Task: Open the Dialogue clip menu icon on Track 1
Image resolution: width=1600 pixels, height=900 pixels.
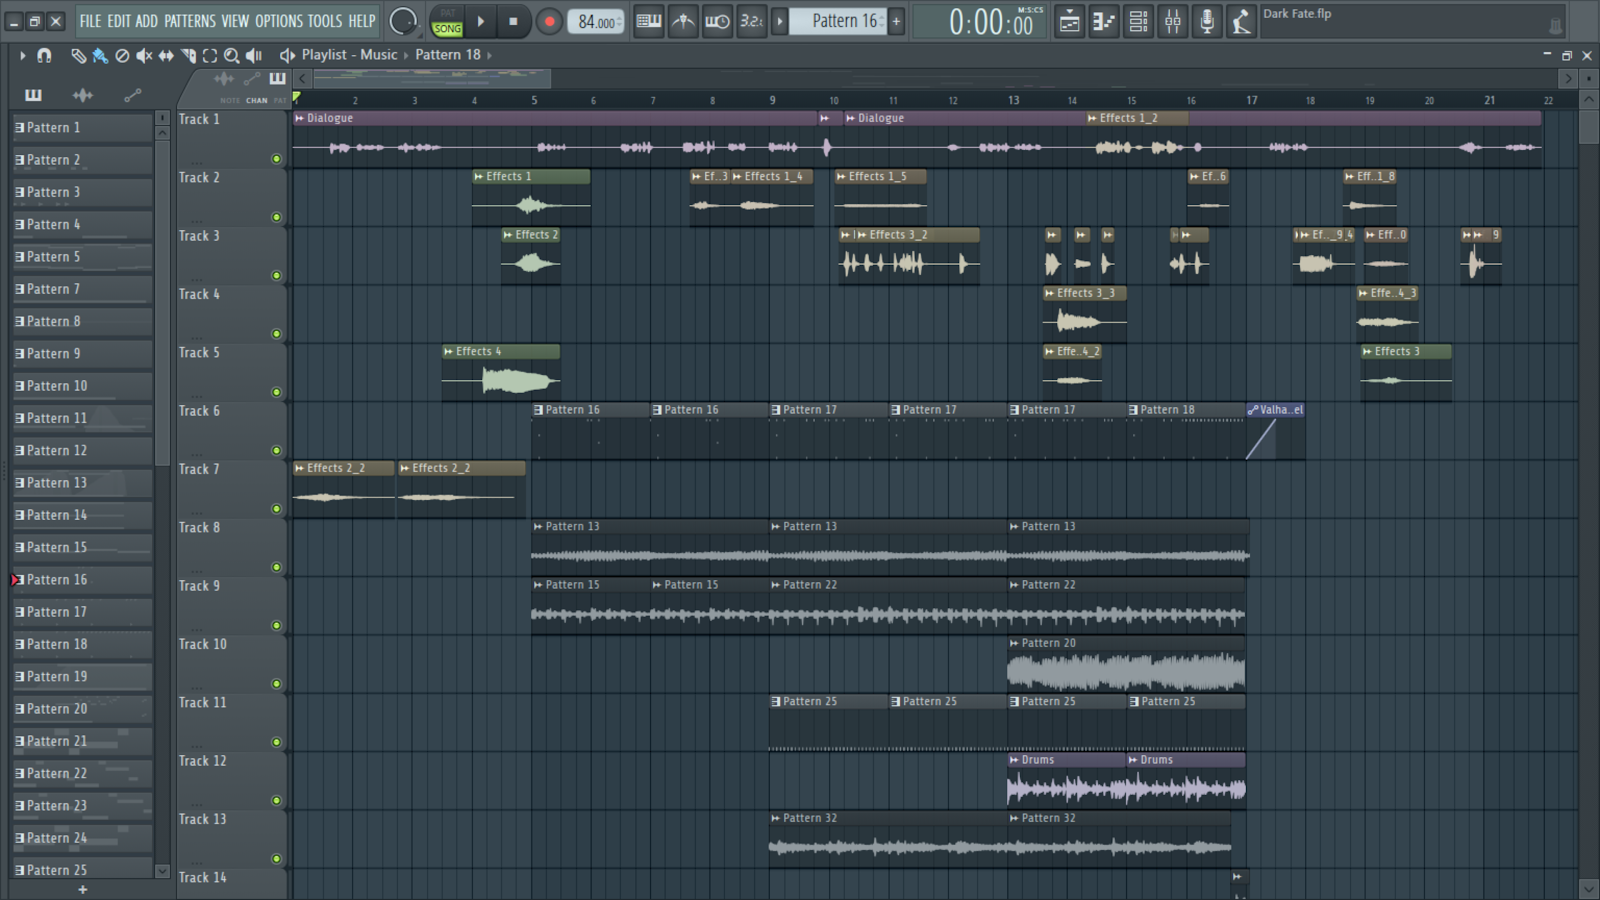Action: coord(299,118)
